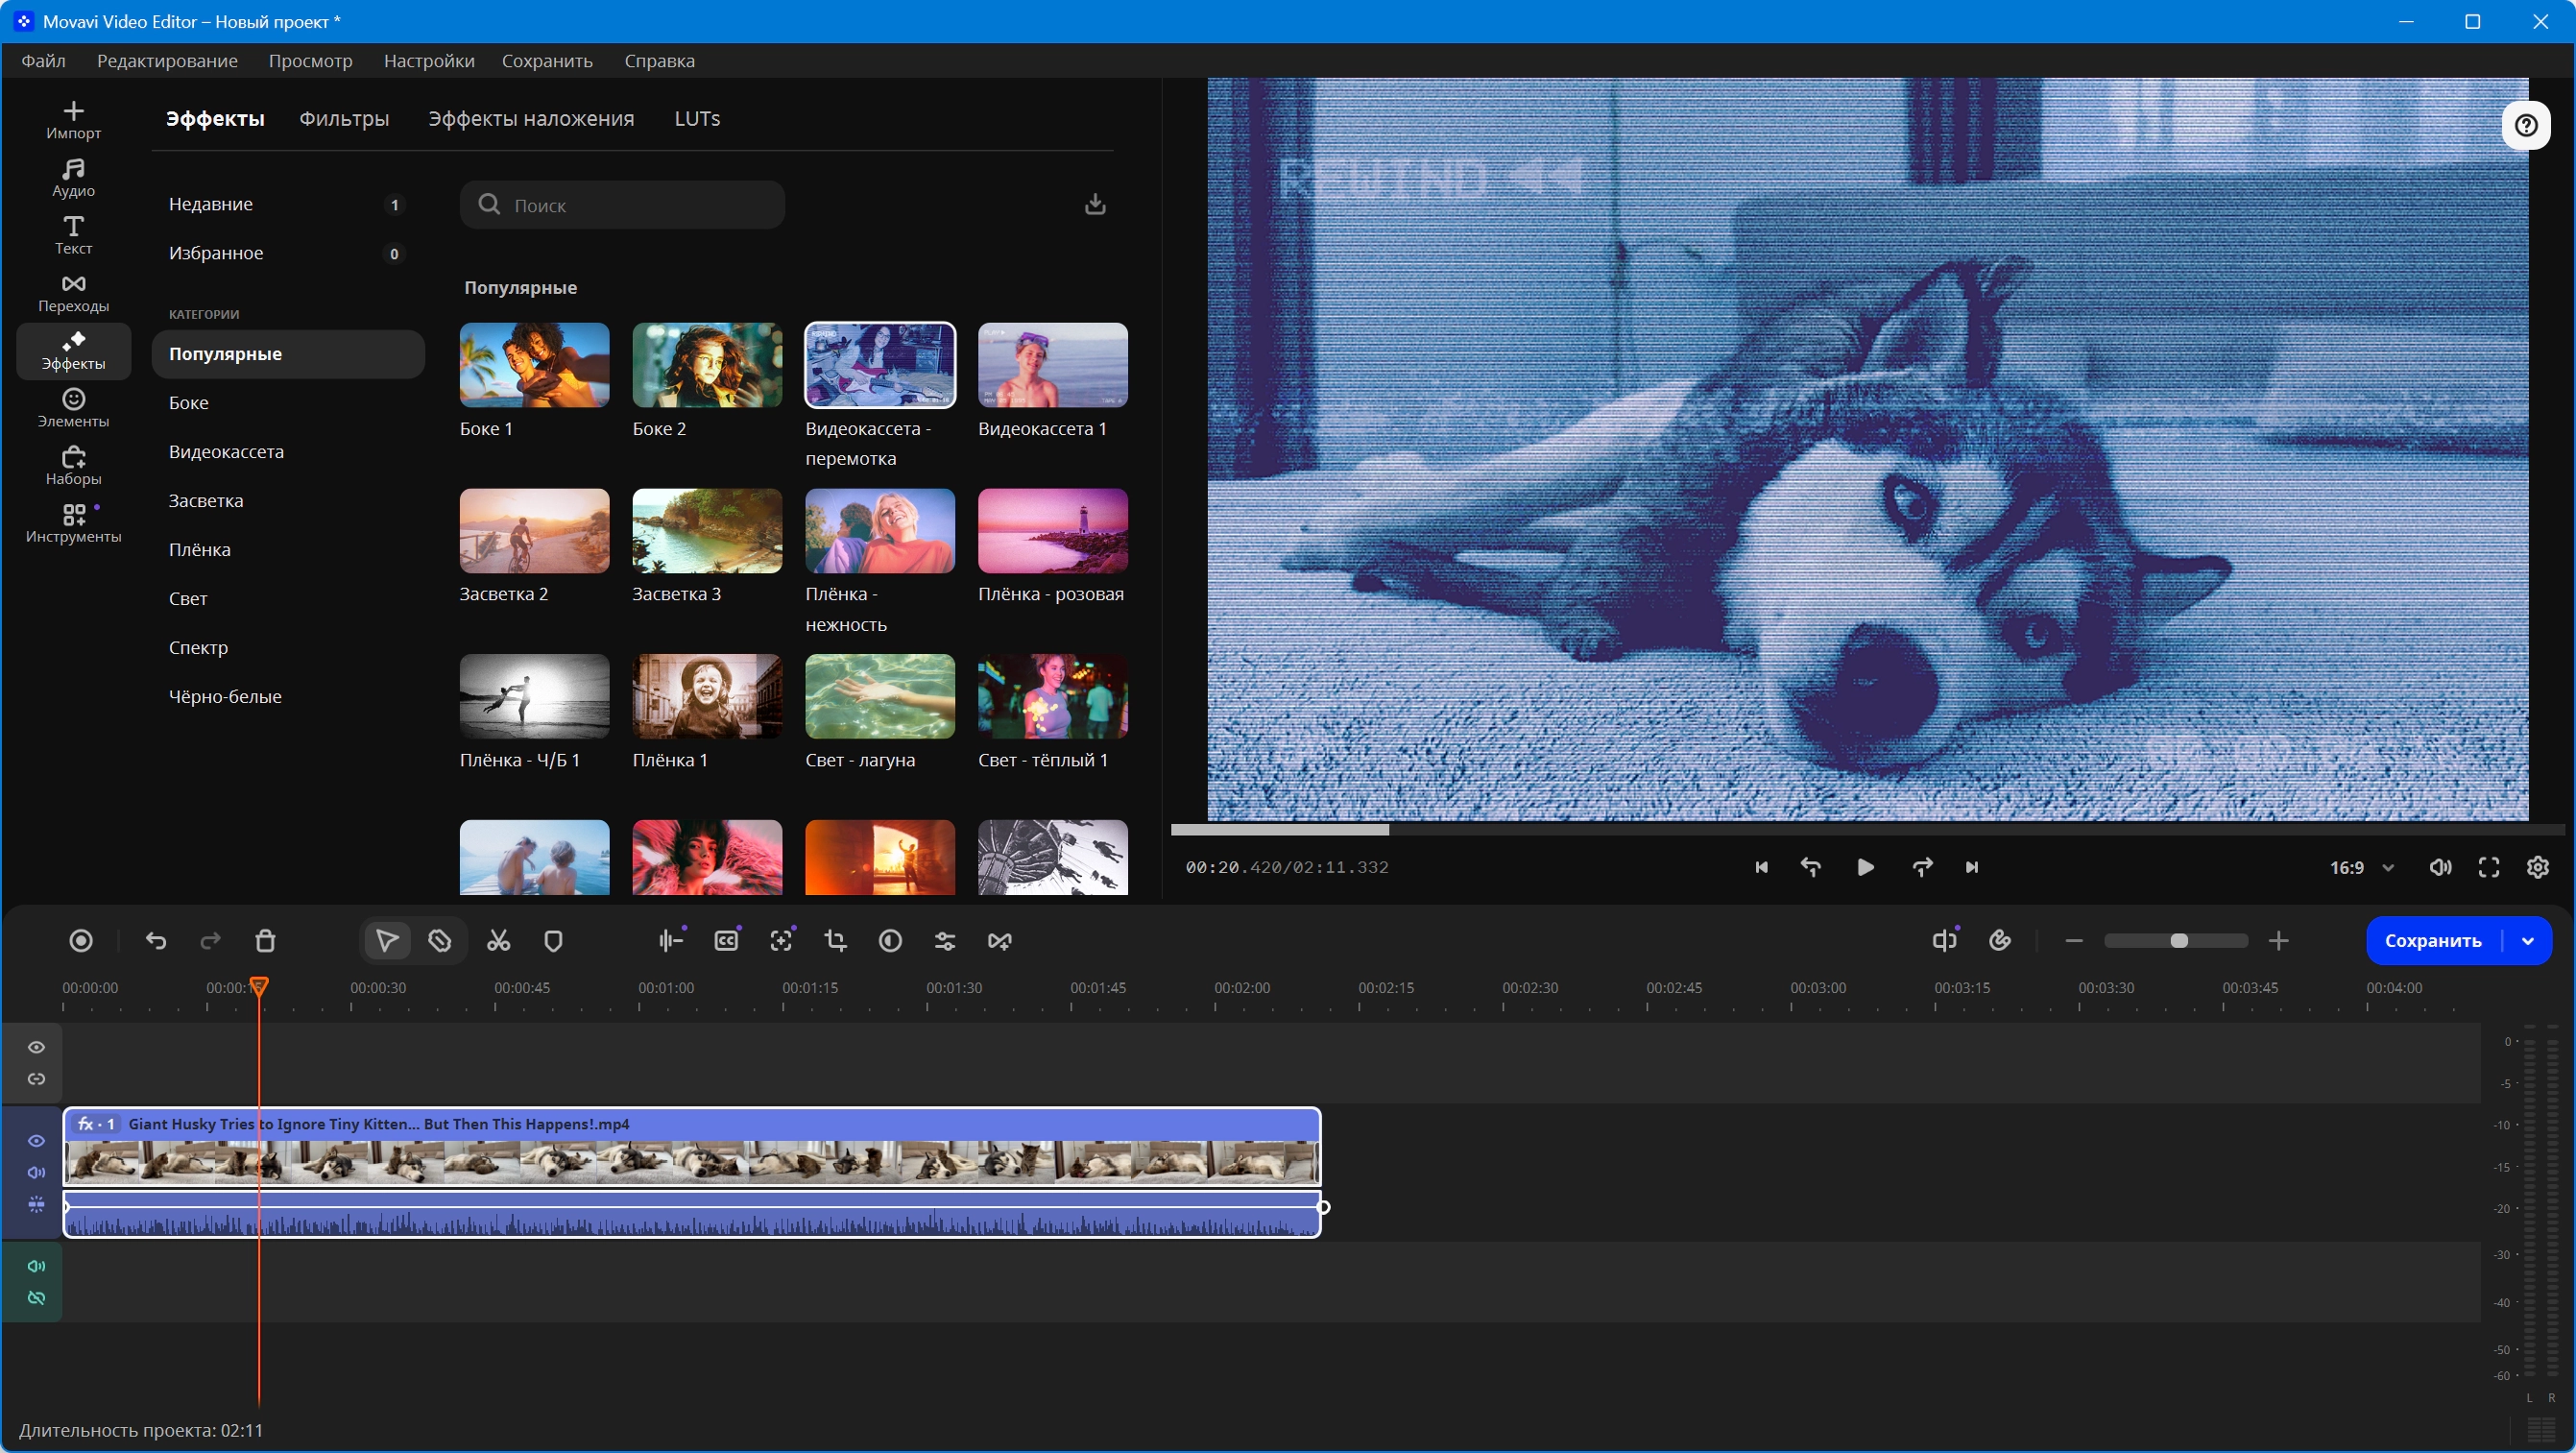This screenshot has height=1453, width=2576.
Task: Select the Videocassette category
Action: 227,451
